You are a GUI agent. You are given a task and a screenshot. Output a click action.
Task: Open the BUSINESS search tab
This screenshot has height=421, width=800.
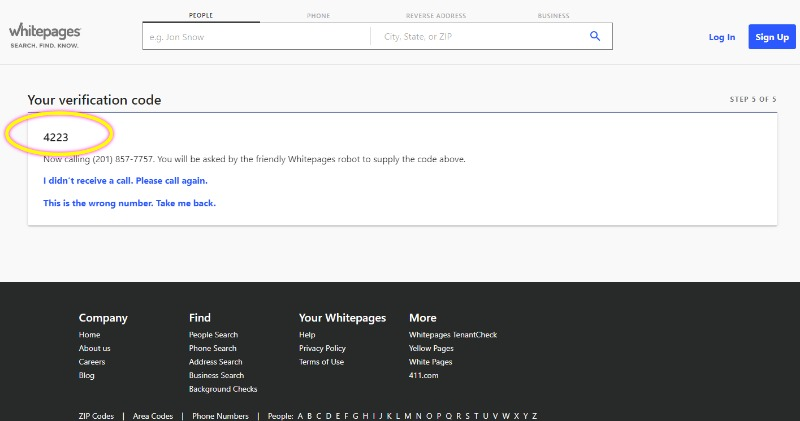(553, 16)
